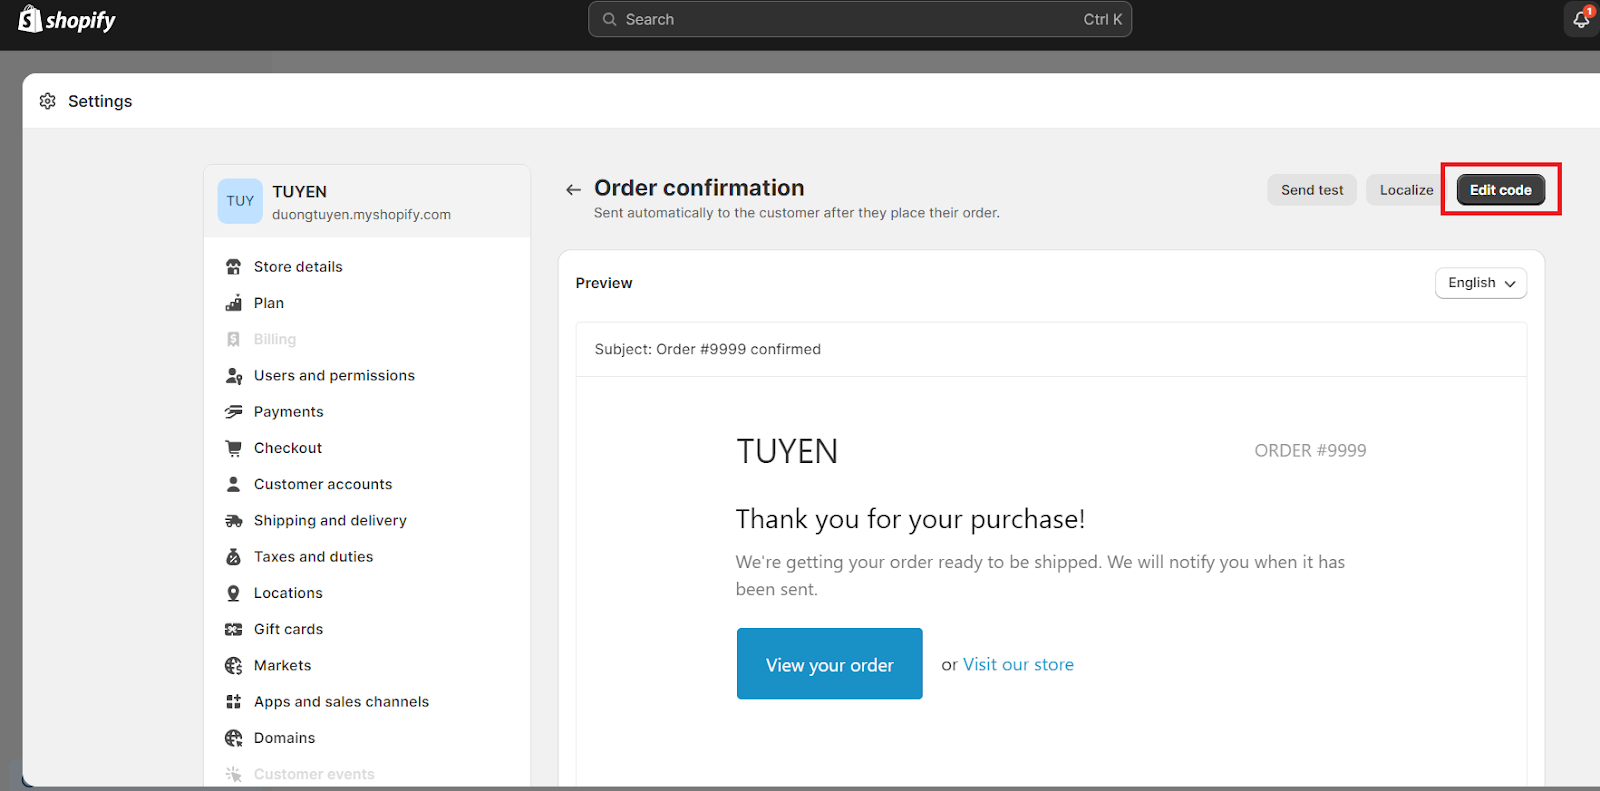This screenshot has height=791, width=1600.
Task: Open Users and permissions settings
Action: coord(334,375)
